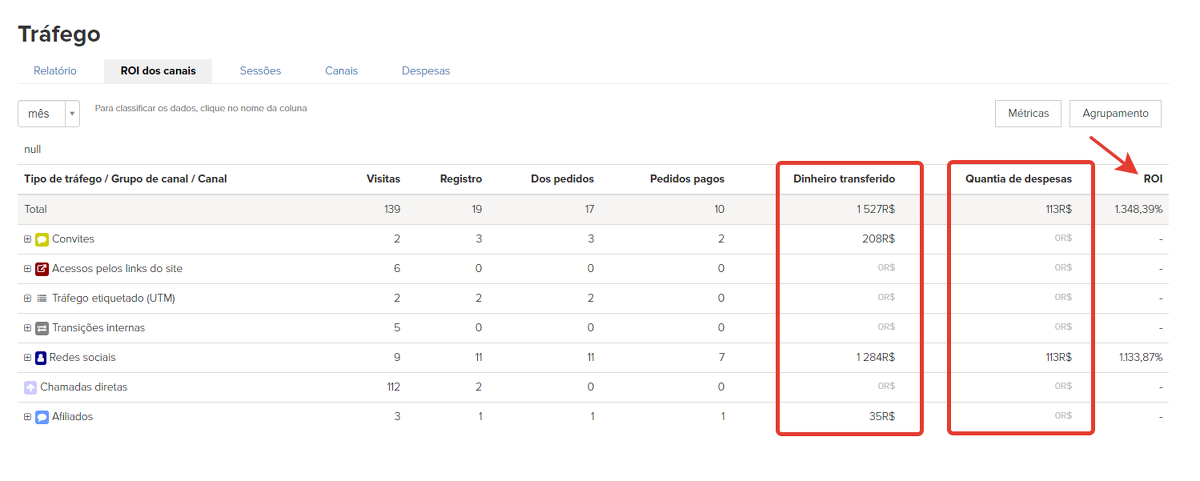Open the mês period dropdown
1200x481 pixels.
click(48, 114)
